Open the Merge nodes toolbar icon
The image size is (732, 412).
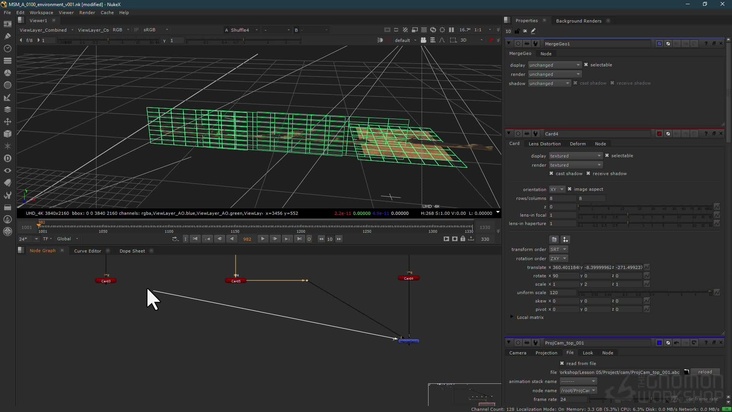(7, 110)
